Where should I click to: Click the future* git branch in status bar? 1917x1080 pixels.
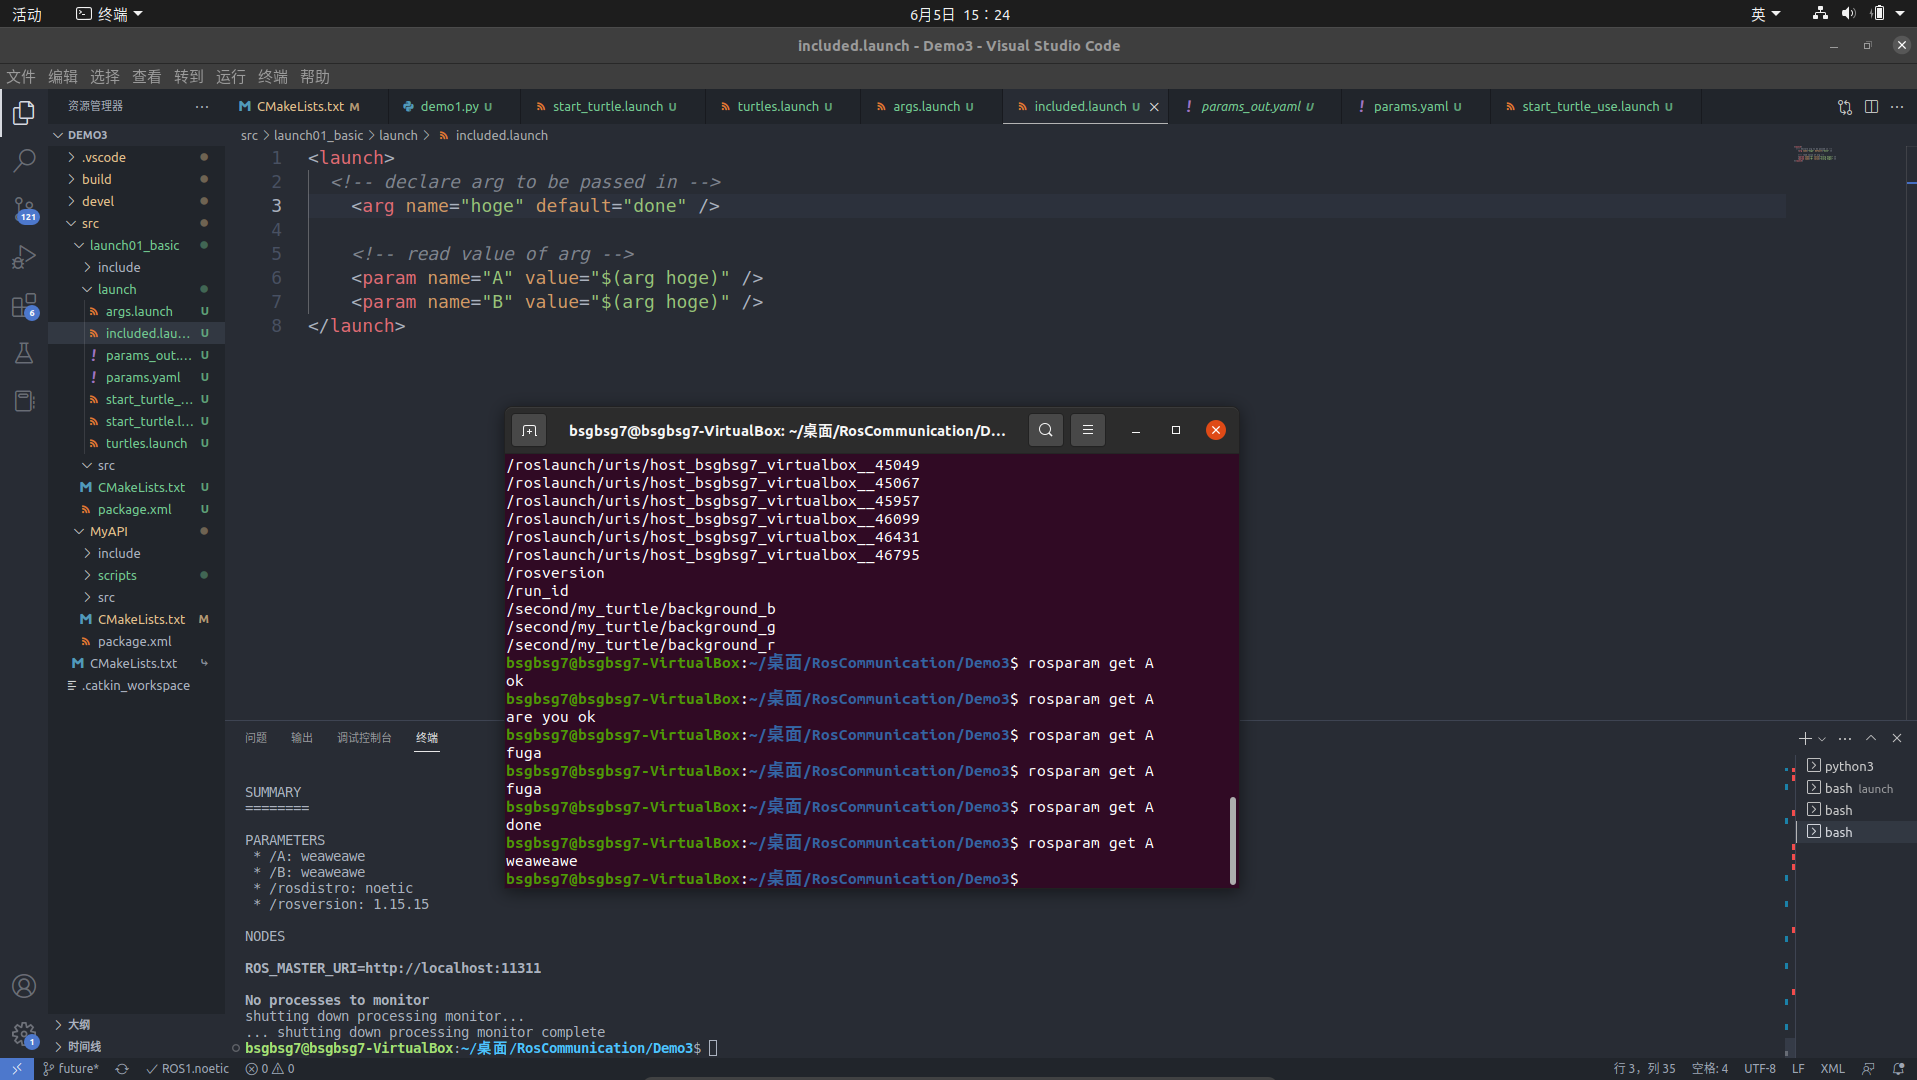coord(70,1069)
